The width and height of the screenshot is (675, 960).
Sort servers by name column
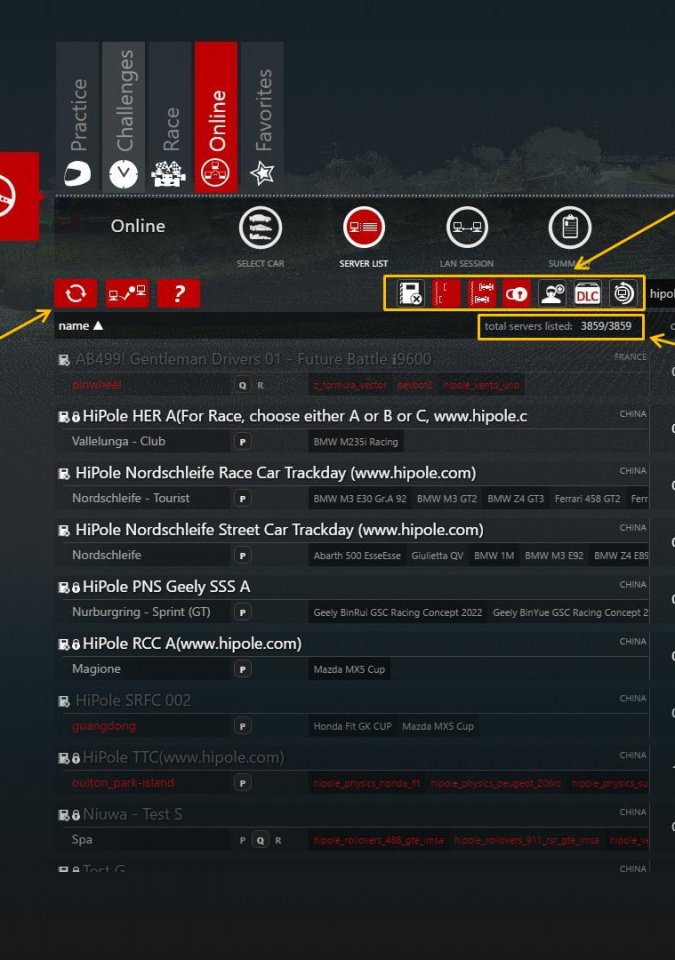(x=80, y=326)
